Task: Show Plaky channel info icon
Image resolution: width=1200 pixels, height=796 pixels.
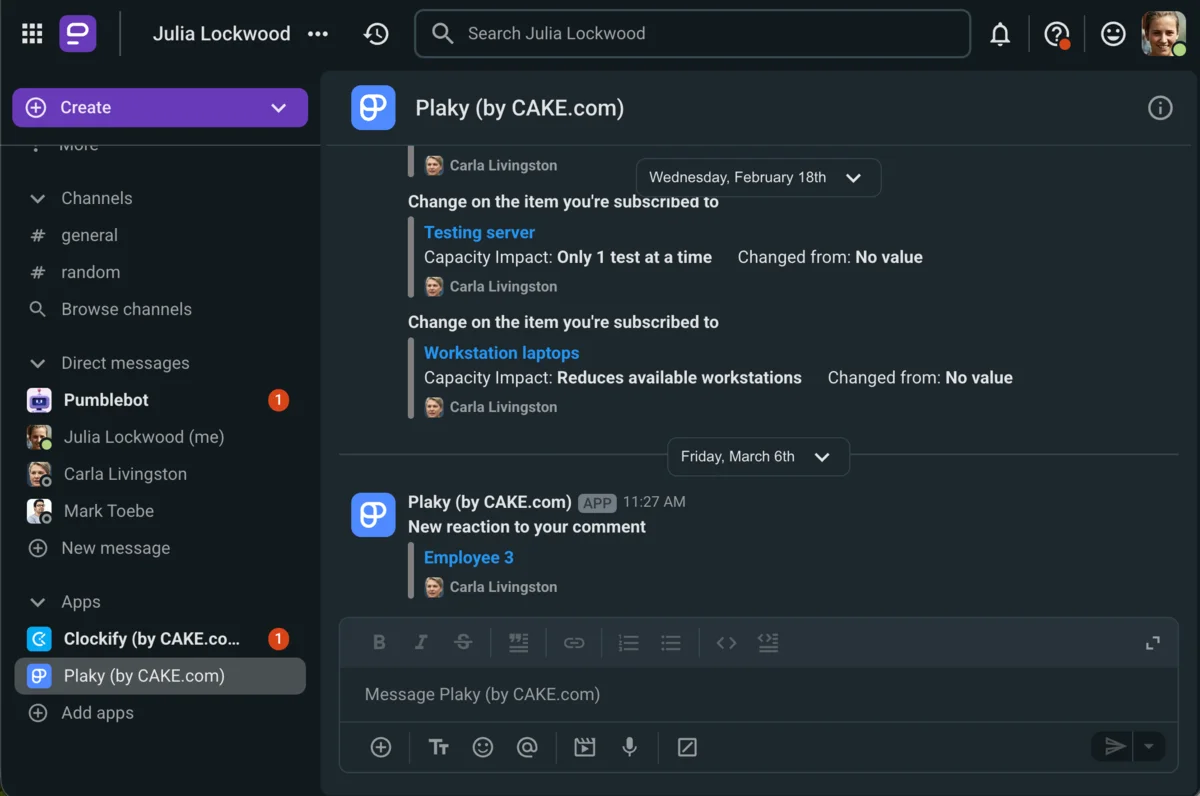Action: 1160,108
